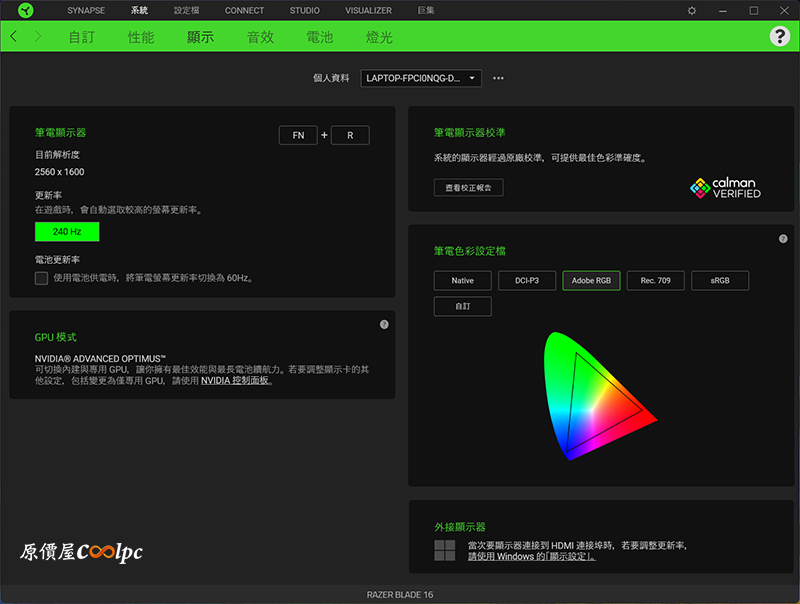
Task: Go forward with the right arrow
Action: [38, 36]
